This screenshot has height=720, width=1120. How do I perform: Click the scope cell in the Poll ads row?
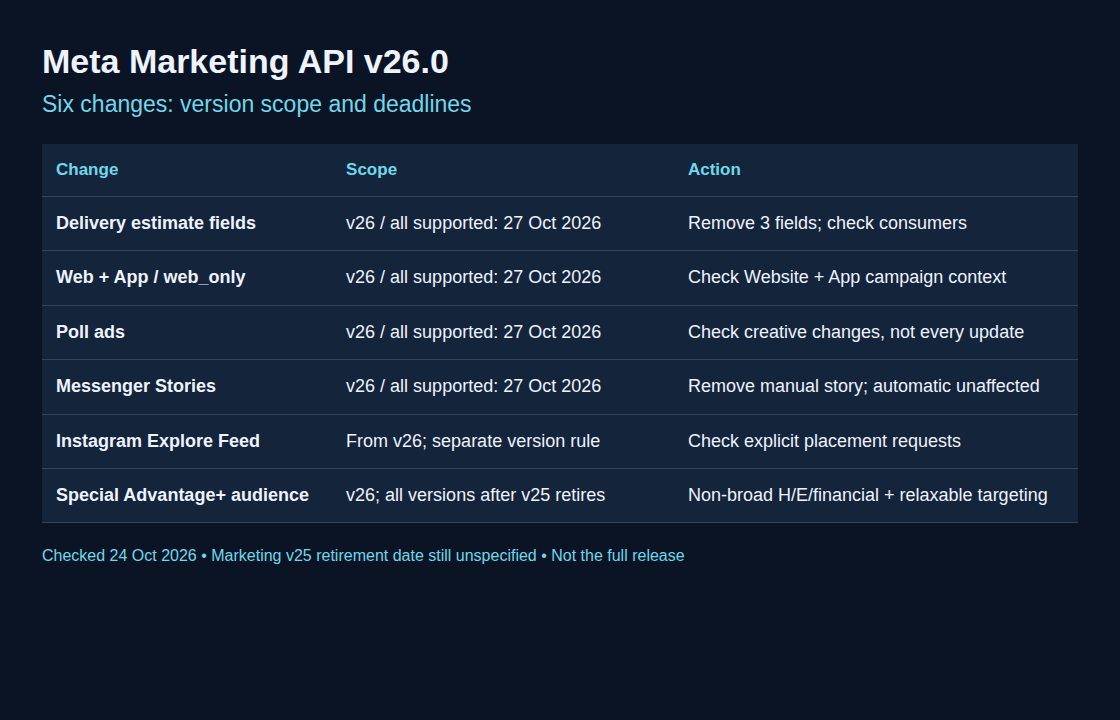tap(474, 332)
